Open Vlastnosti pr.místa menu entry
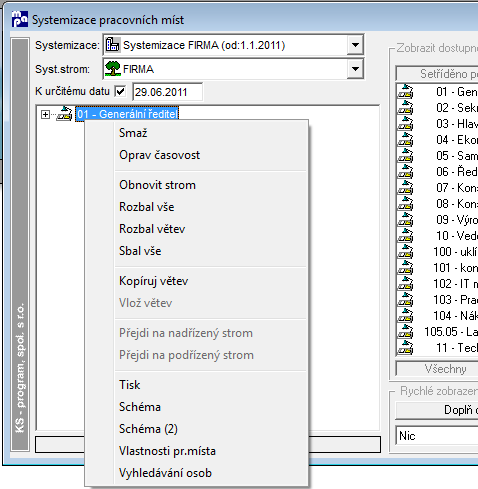478x489 pixels. coord(211,451)
